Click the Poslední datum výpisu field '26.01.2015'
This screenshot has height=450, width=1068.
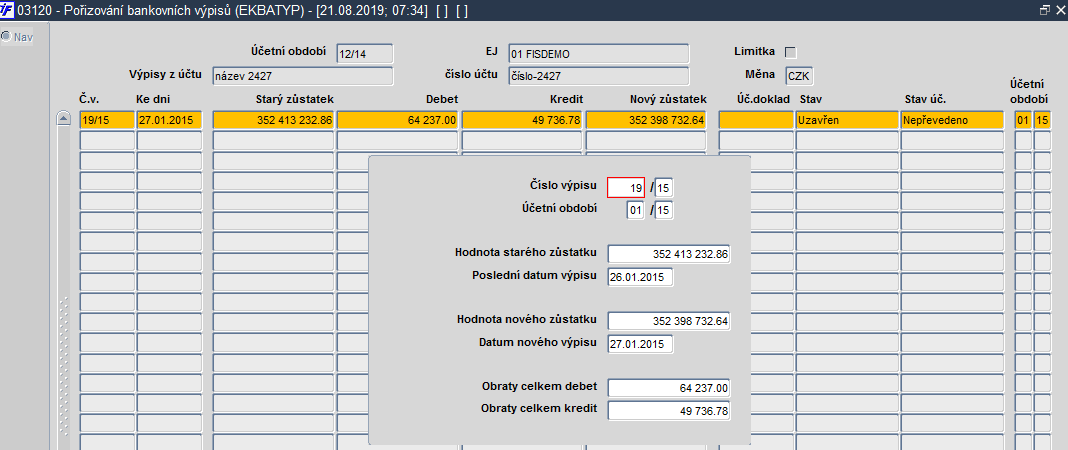click(640, 277)
